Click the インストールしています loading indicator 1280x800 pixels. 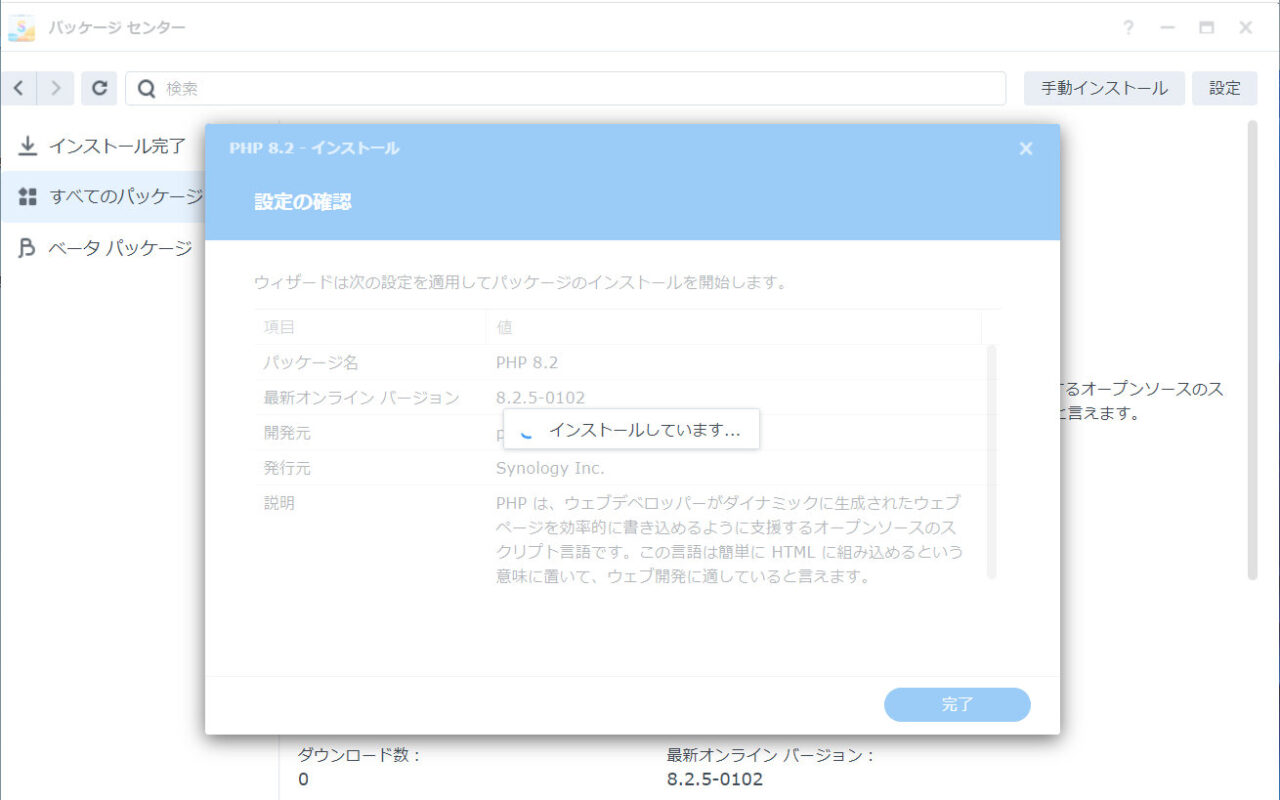(631, 430)
